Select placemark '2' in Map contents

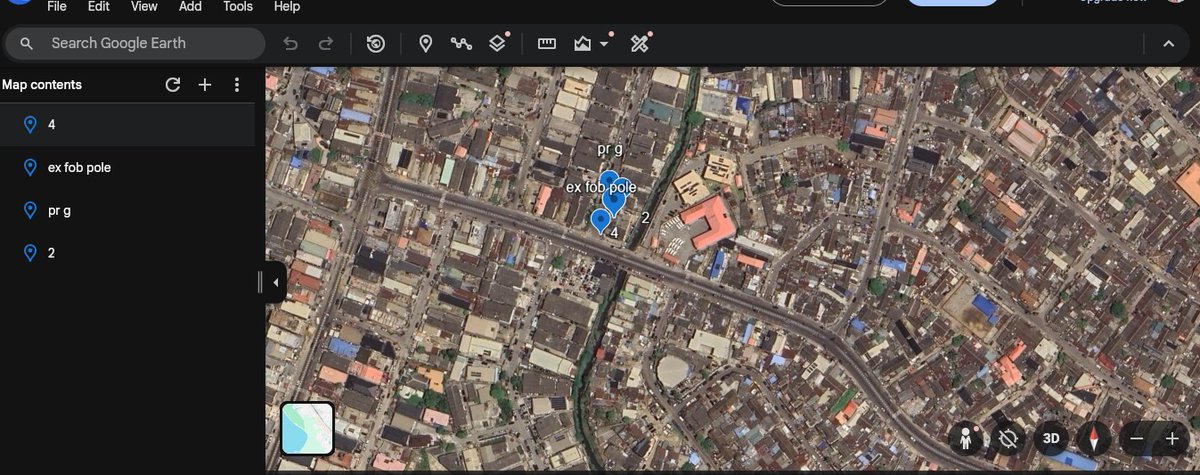click(127, 253)
